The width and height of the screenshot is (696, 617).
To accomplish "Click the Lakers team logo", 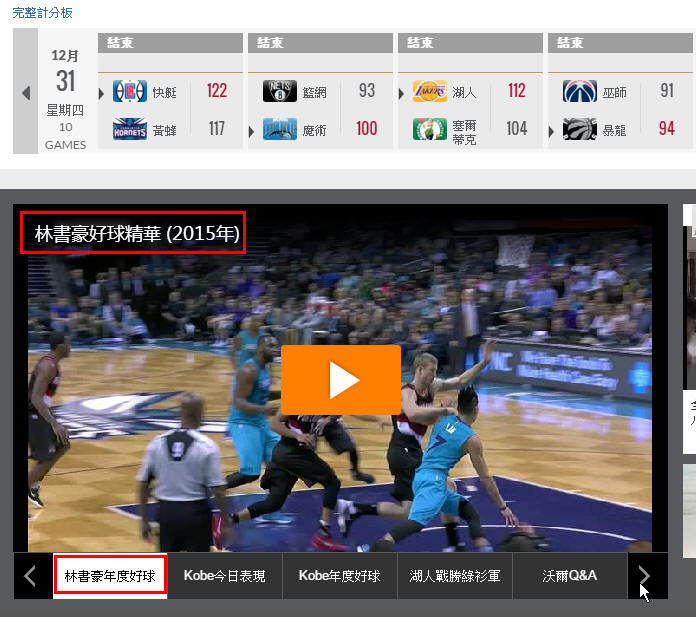I will pyautogui.click(x=430, y=91).
